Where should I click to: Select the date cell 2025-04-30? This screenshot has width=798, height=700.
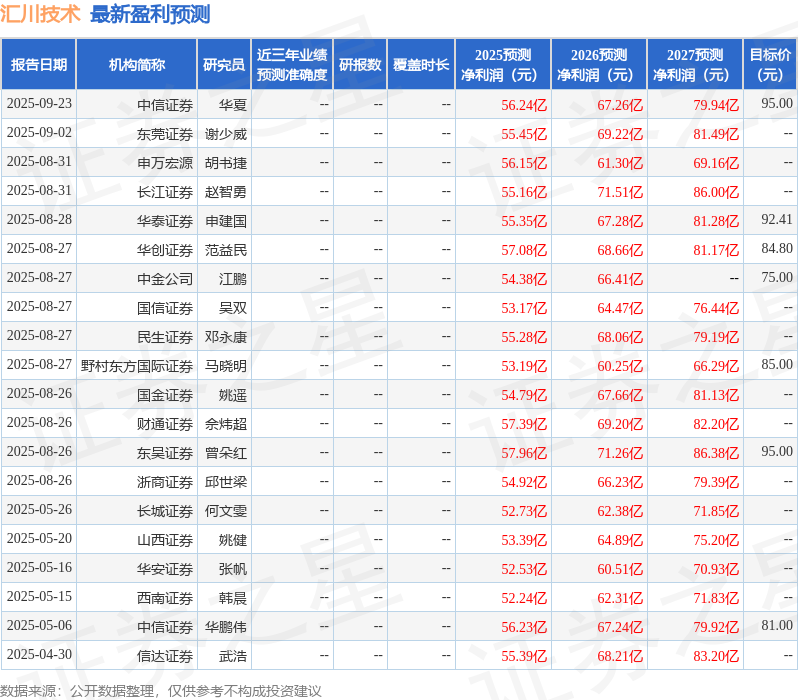pos(39,655)
